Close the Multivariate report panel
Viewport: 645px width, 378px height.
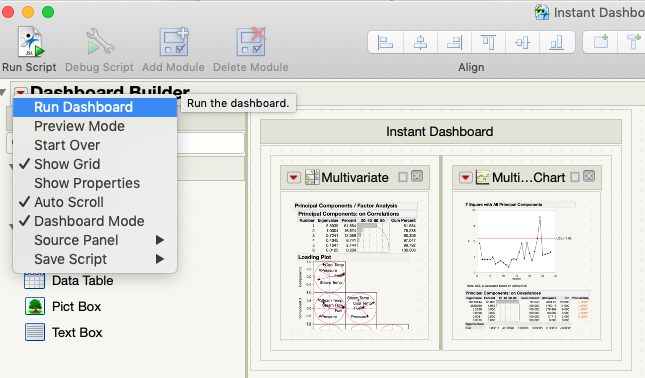[417, 176]
